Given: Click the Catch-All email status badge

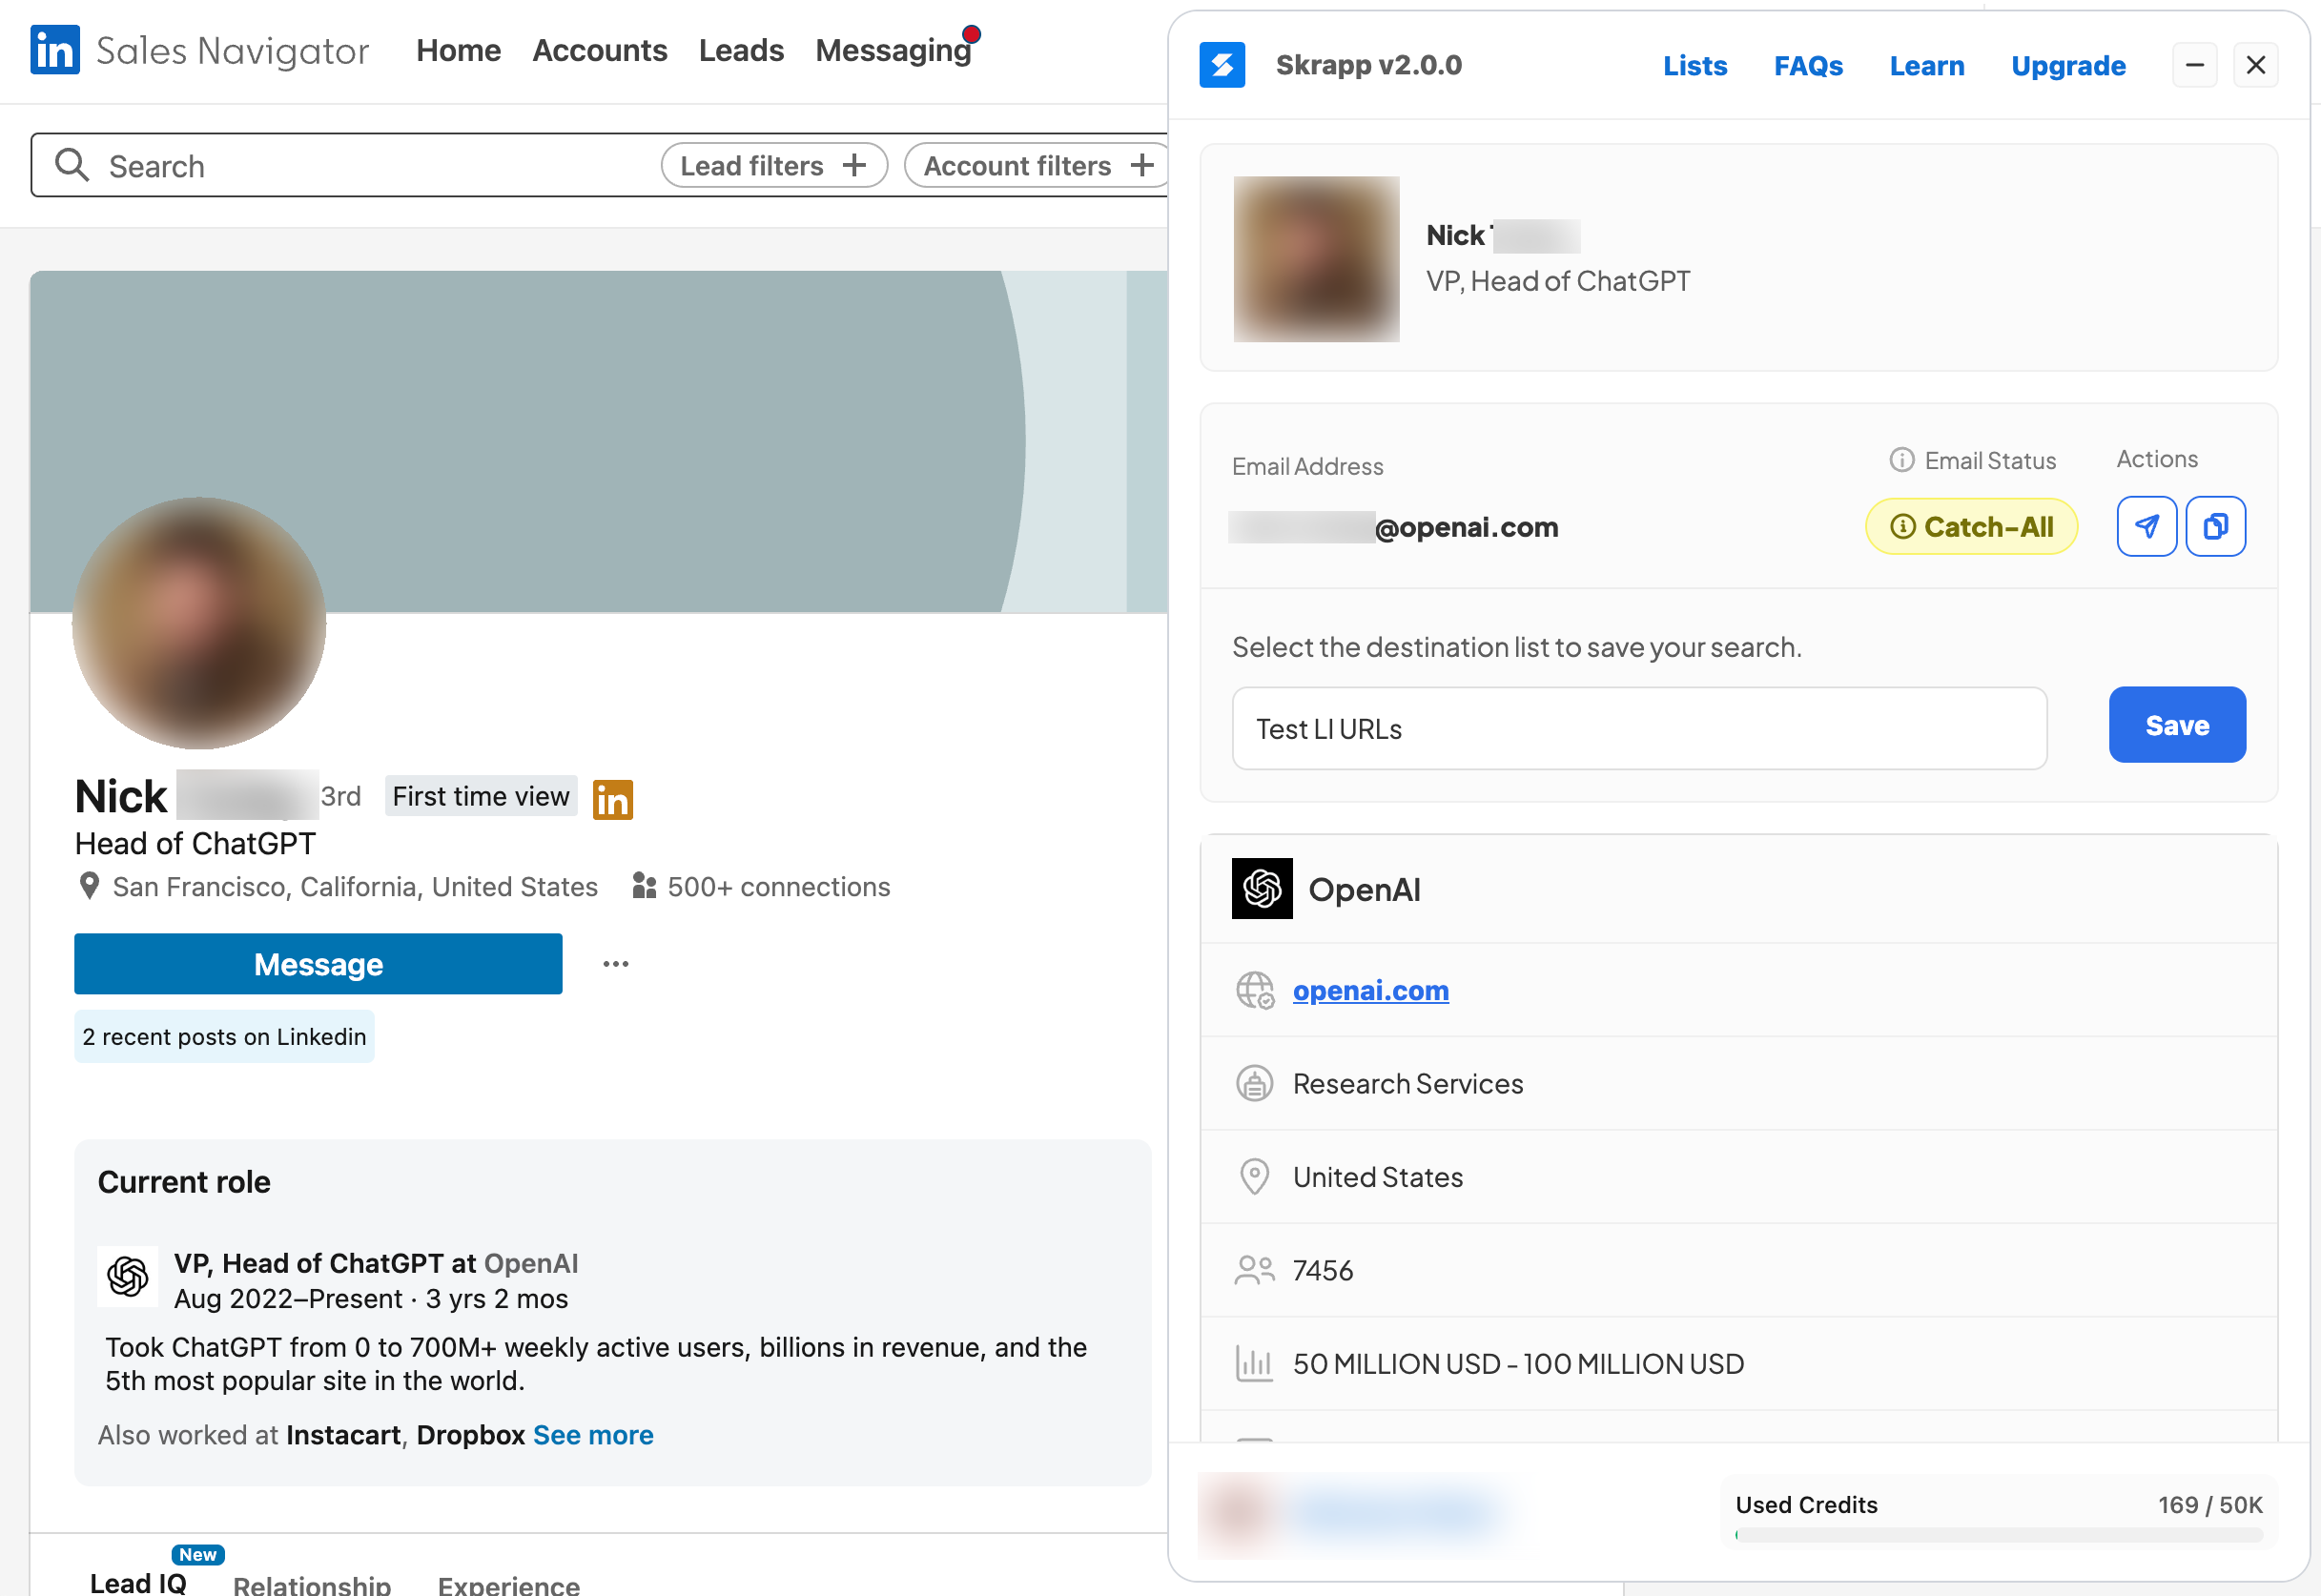Looking at the screenshot, I should [x=1971, y=526].
